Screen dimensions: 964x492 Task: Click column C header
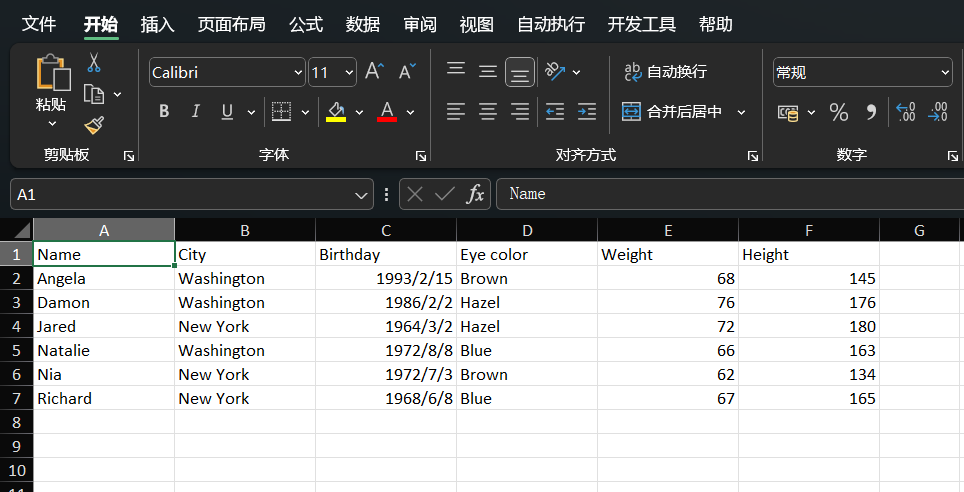386,231
